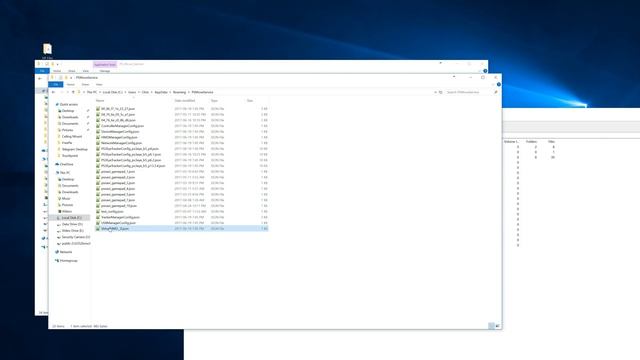
Task: Jump to Roaming in the breadcrumb path
Action: 179,92
